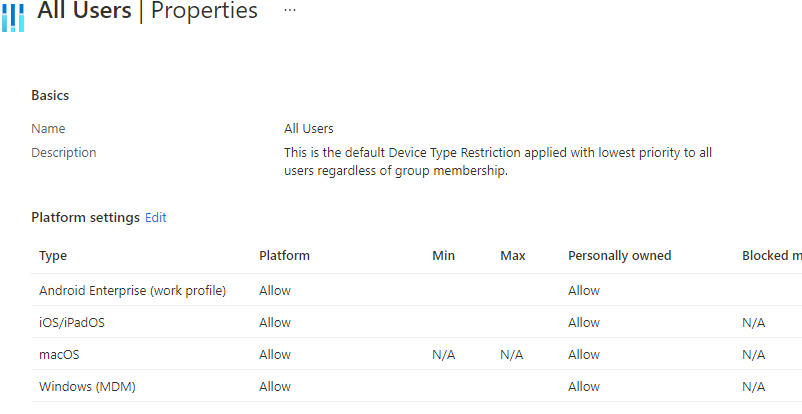Click the Type column header
The image size is (802, 414).
click(53, 256)
